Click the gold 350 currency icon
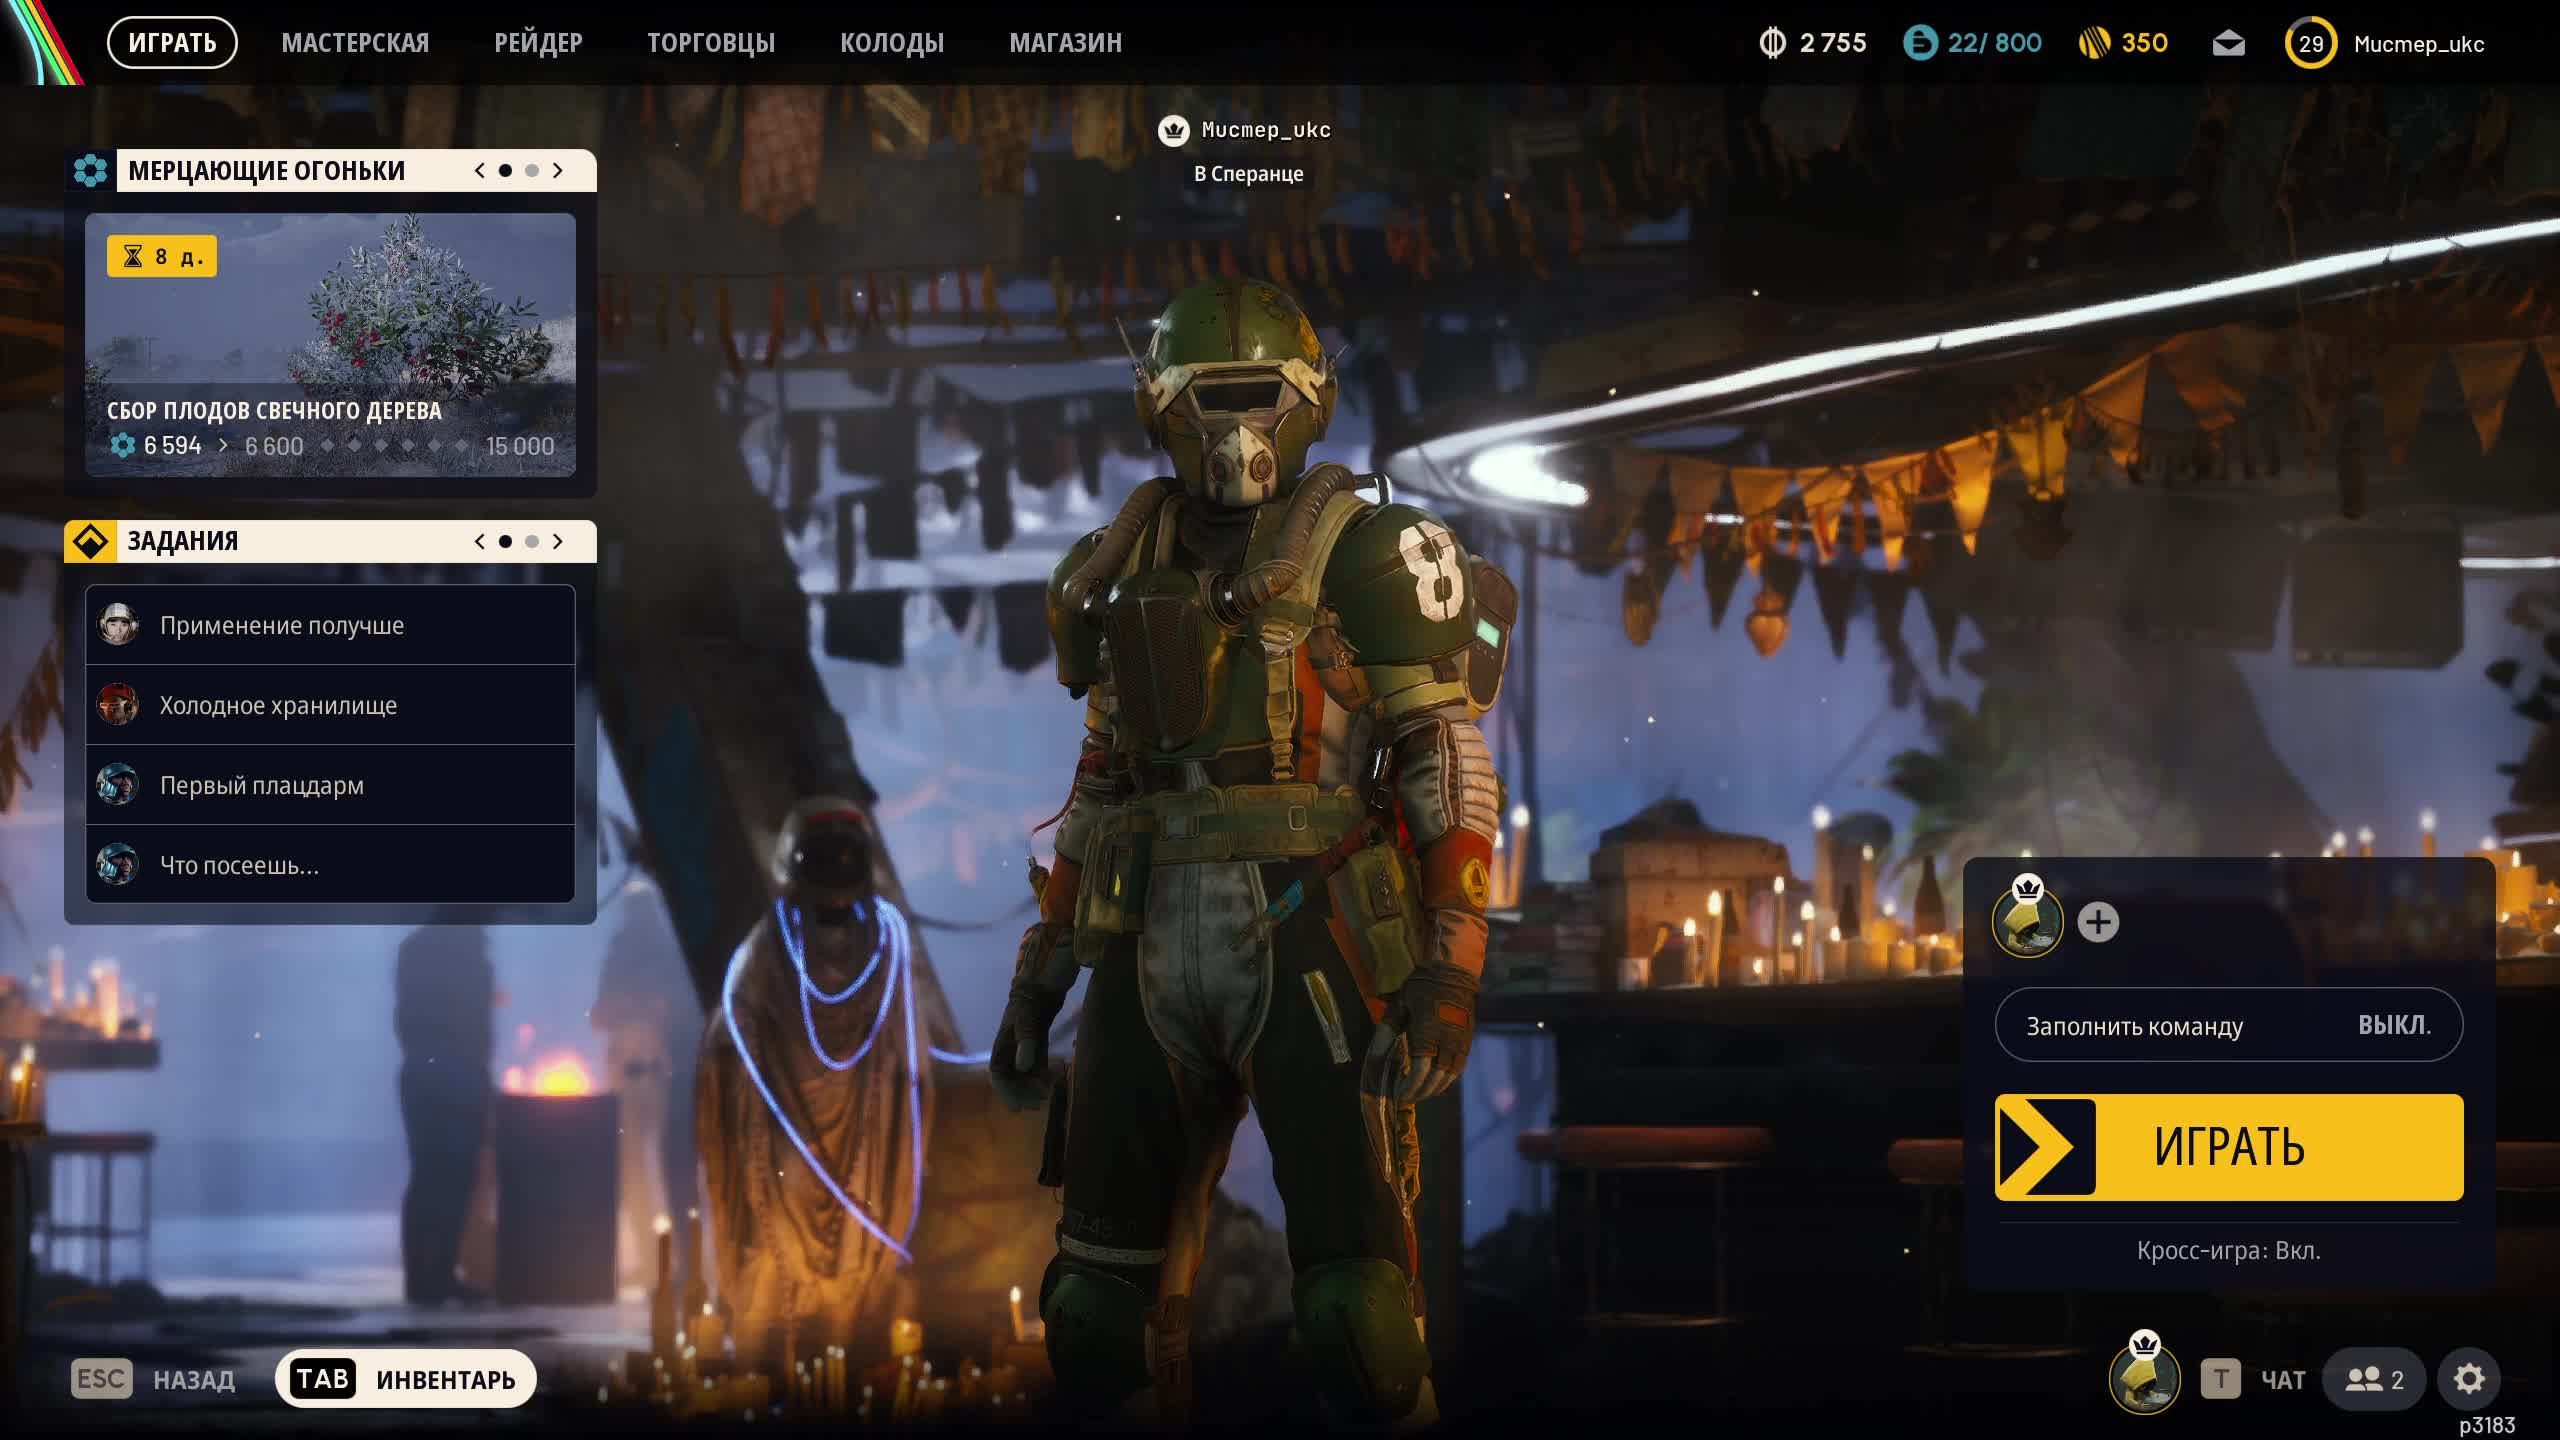This screenshot has height=1440, width=2560. (x=2094, y=44)
